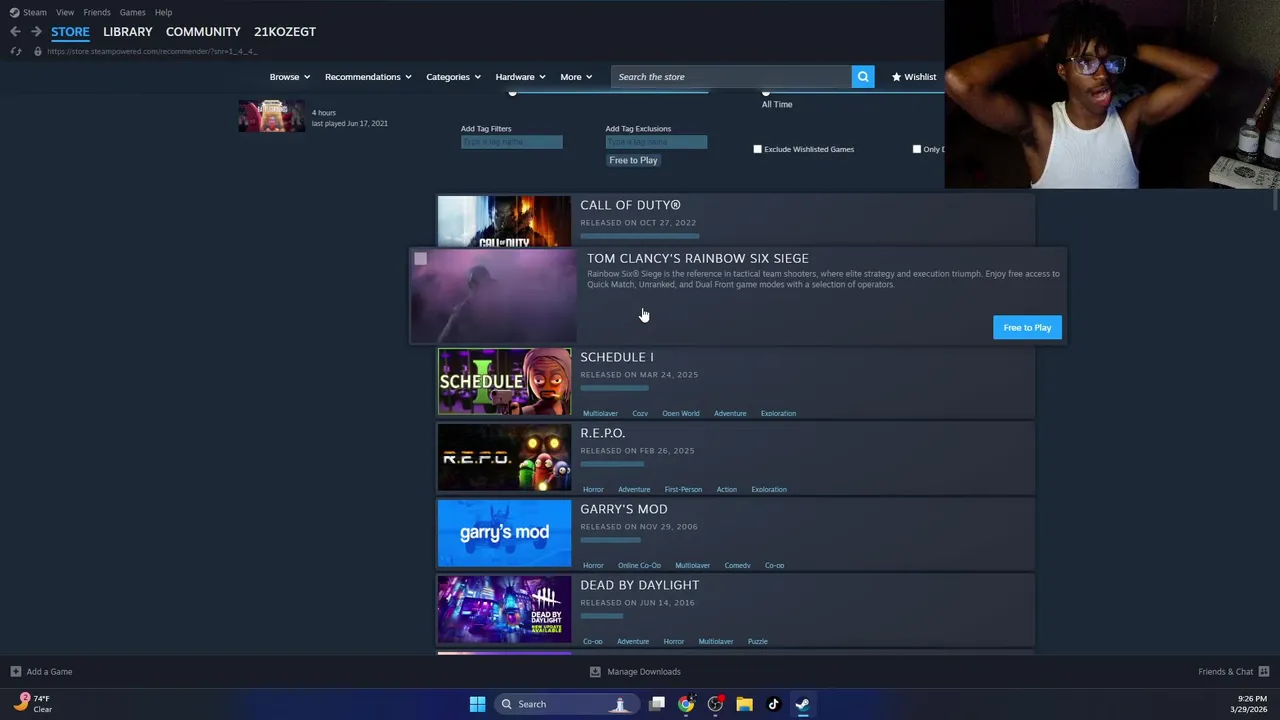1280x720 pixels.
Task: Remove the Free to Play tag exclusion
Action: tap(633, 160)
